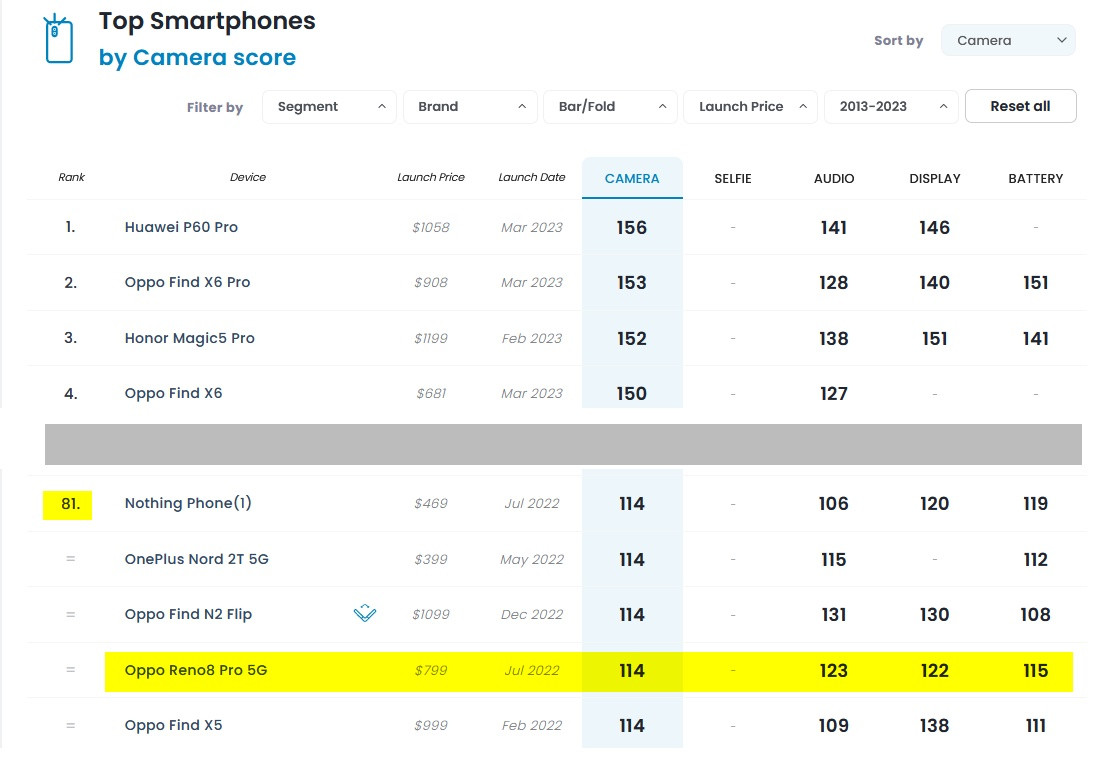Expand the Brand filter dropdown
Viewport: 1112px width, 760px height.
tap(469, 107)
